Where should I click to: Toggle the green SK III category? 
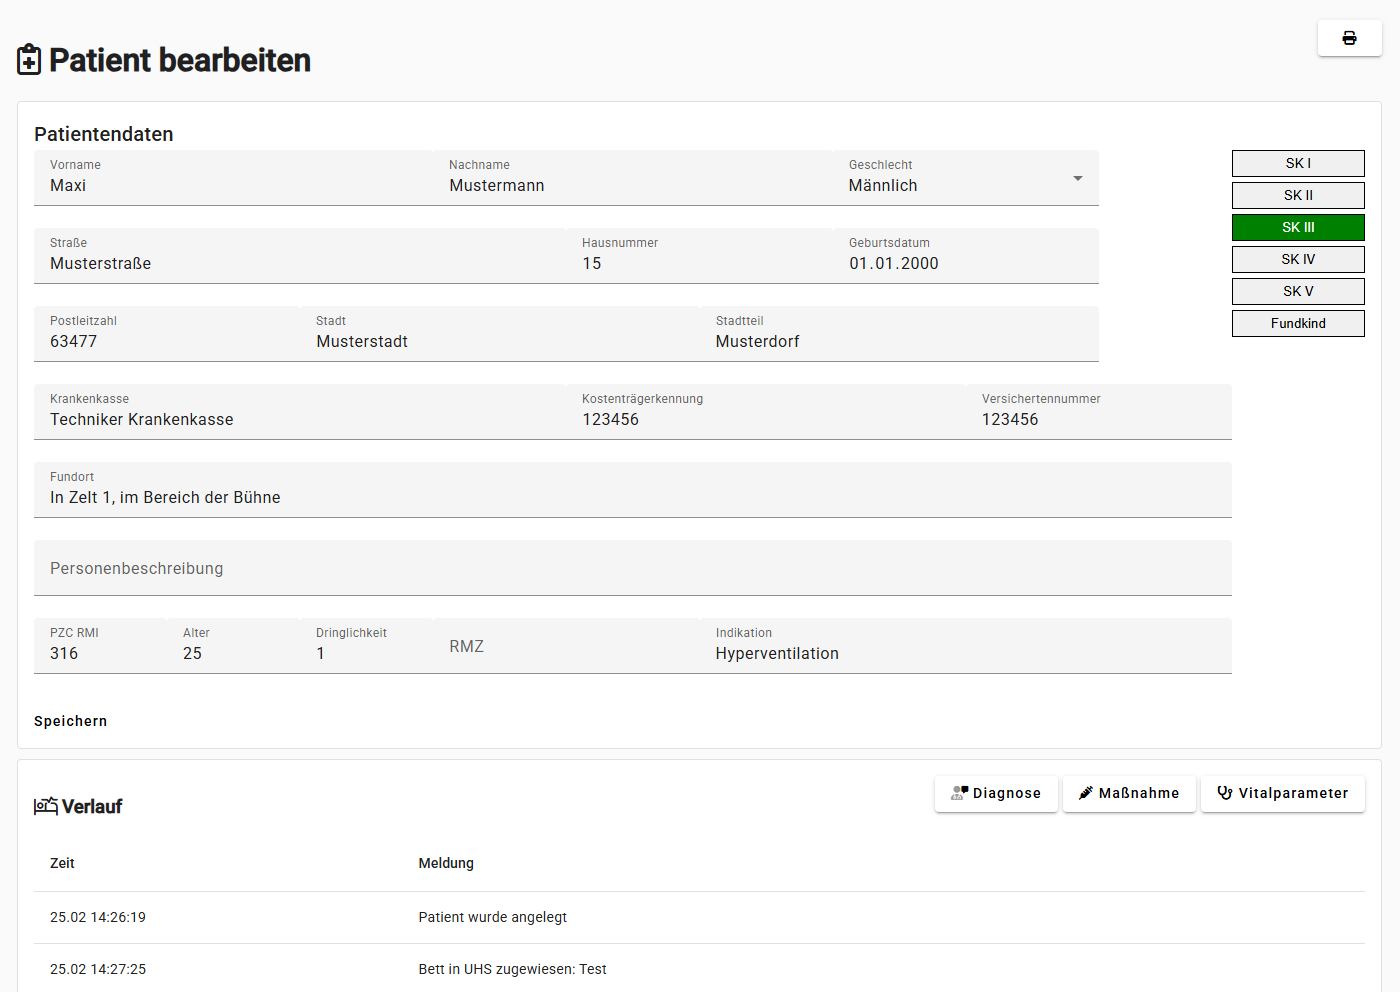(1298, 227)
